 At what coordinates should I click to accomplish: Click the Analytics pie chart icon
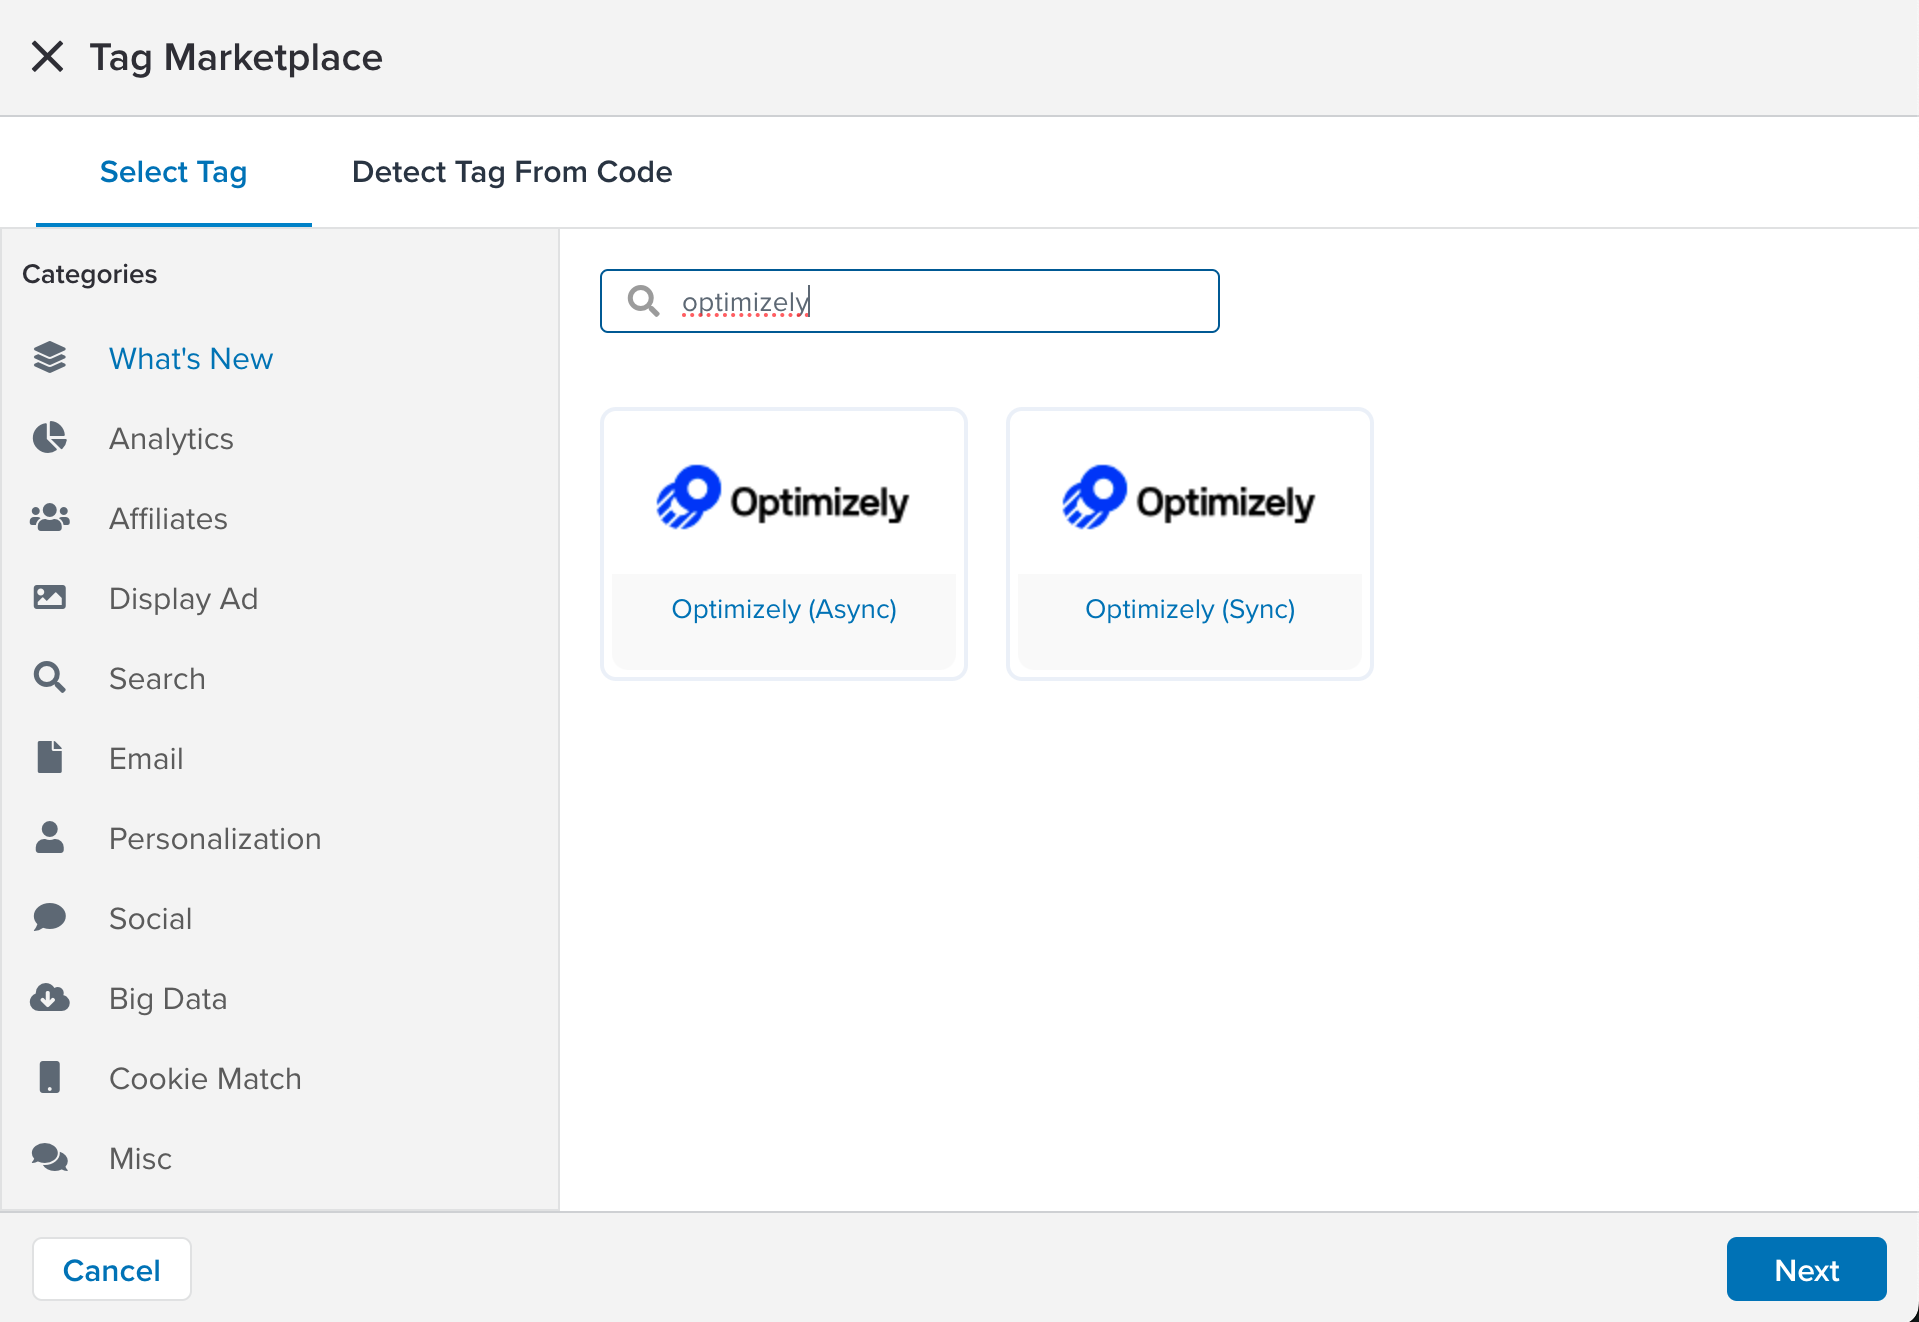tap(50, 438)
